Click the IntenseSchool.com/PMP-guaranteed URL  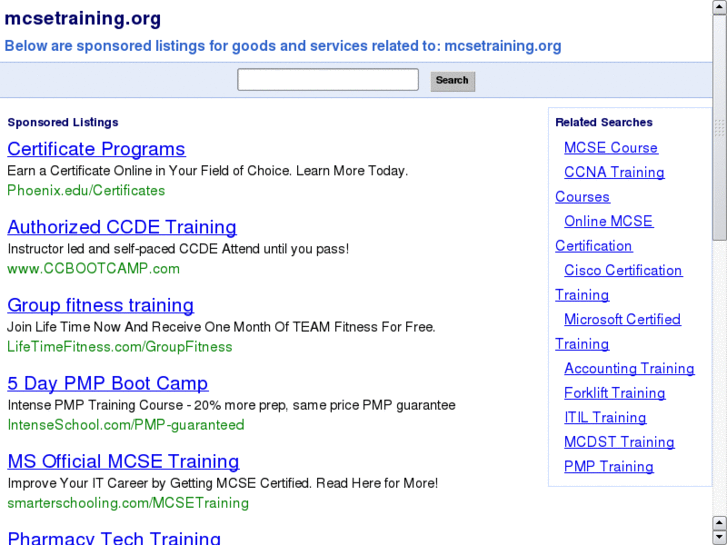coord(126,425)
